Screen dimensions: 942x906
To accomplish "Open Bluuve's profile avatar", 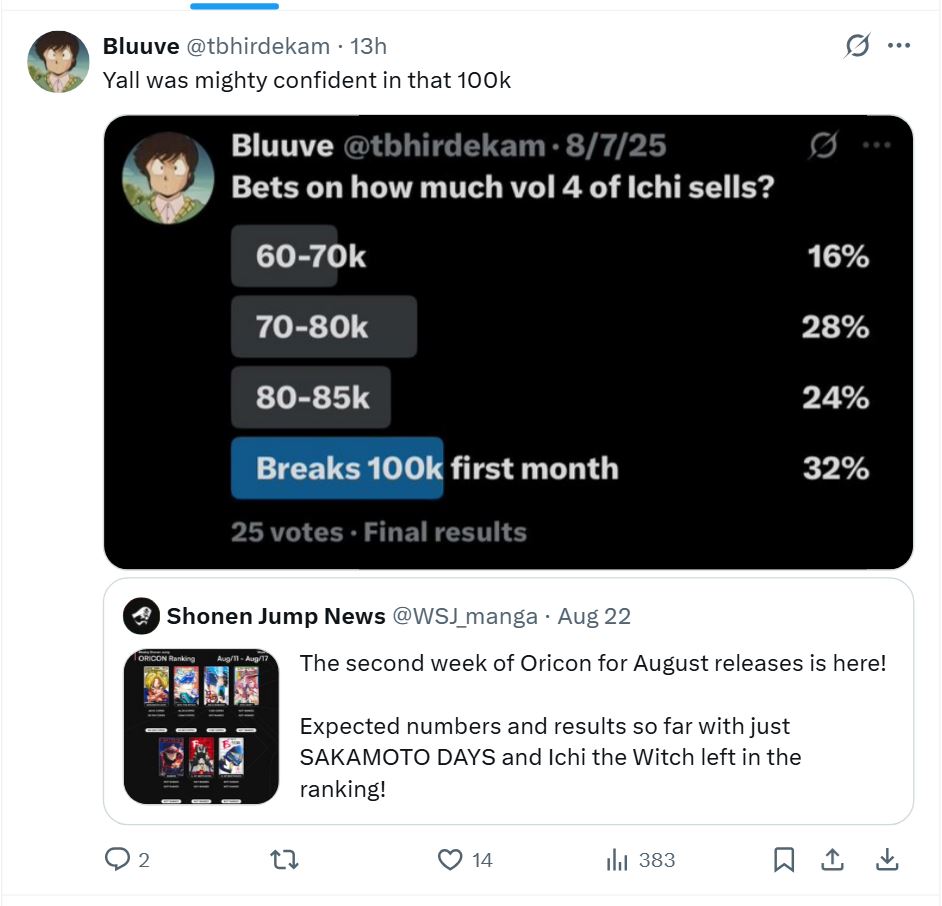I will [x=58, y=61].
